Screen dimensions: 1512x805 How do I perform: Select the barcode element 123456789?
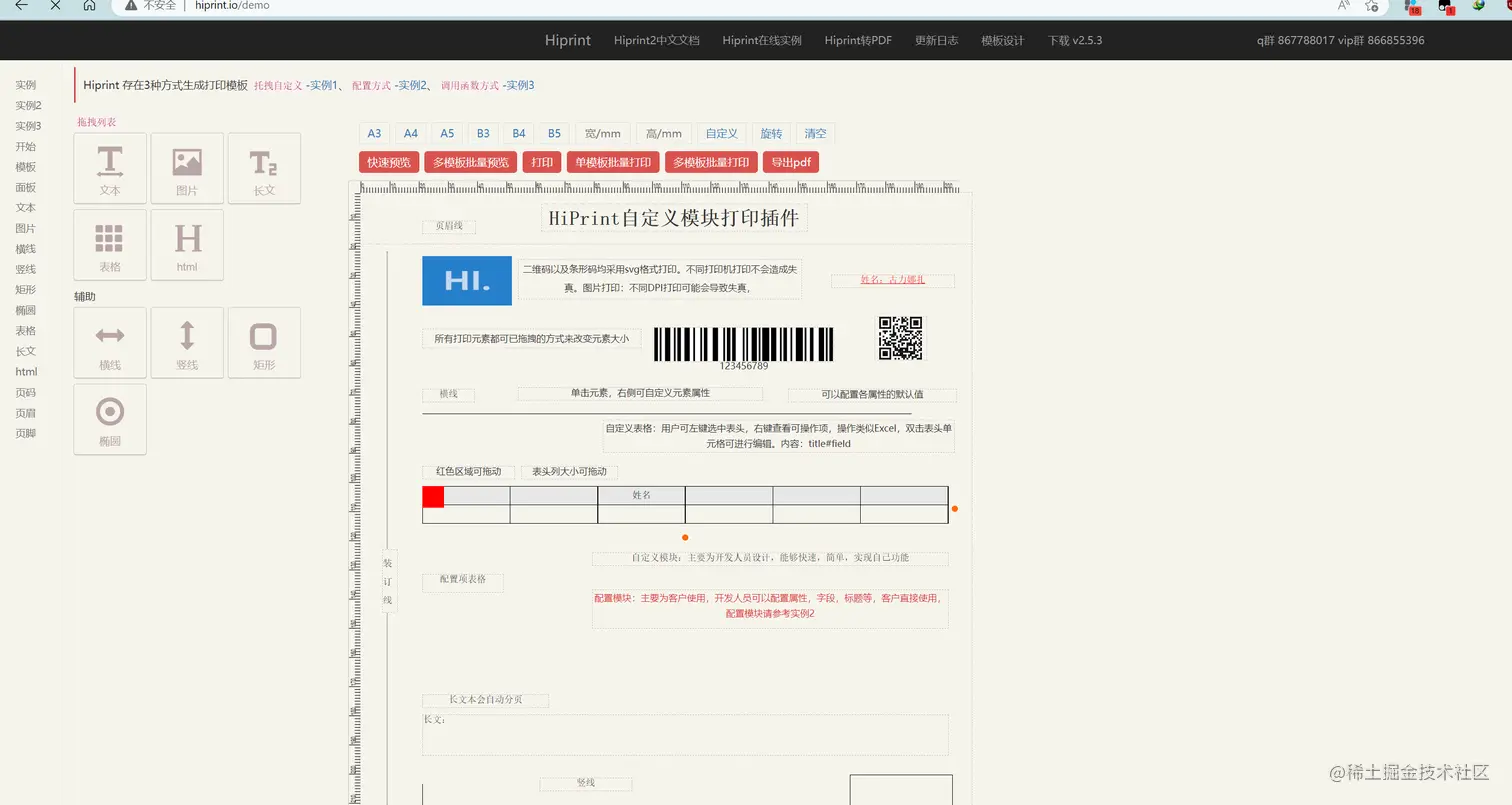pos(744,348)
